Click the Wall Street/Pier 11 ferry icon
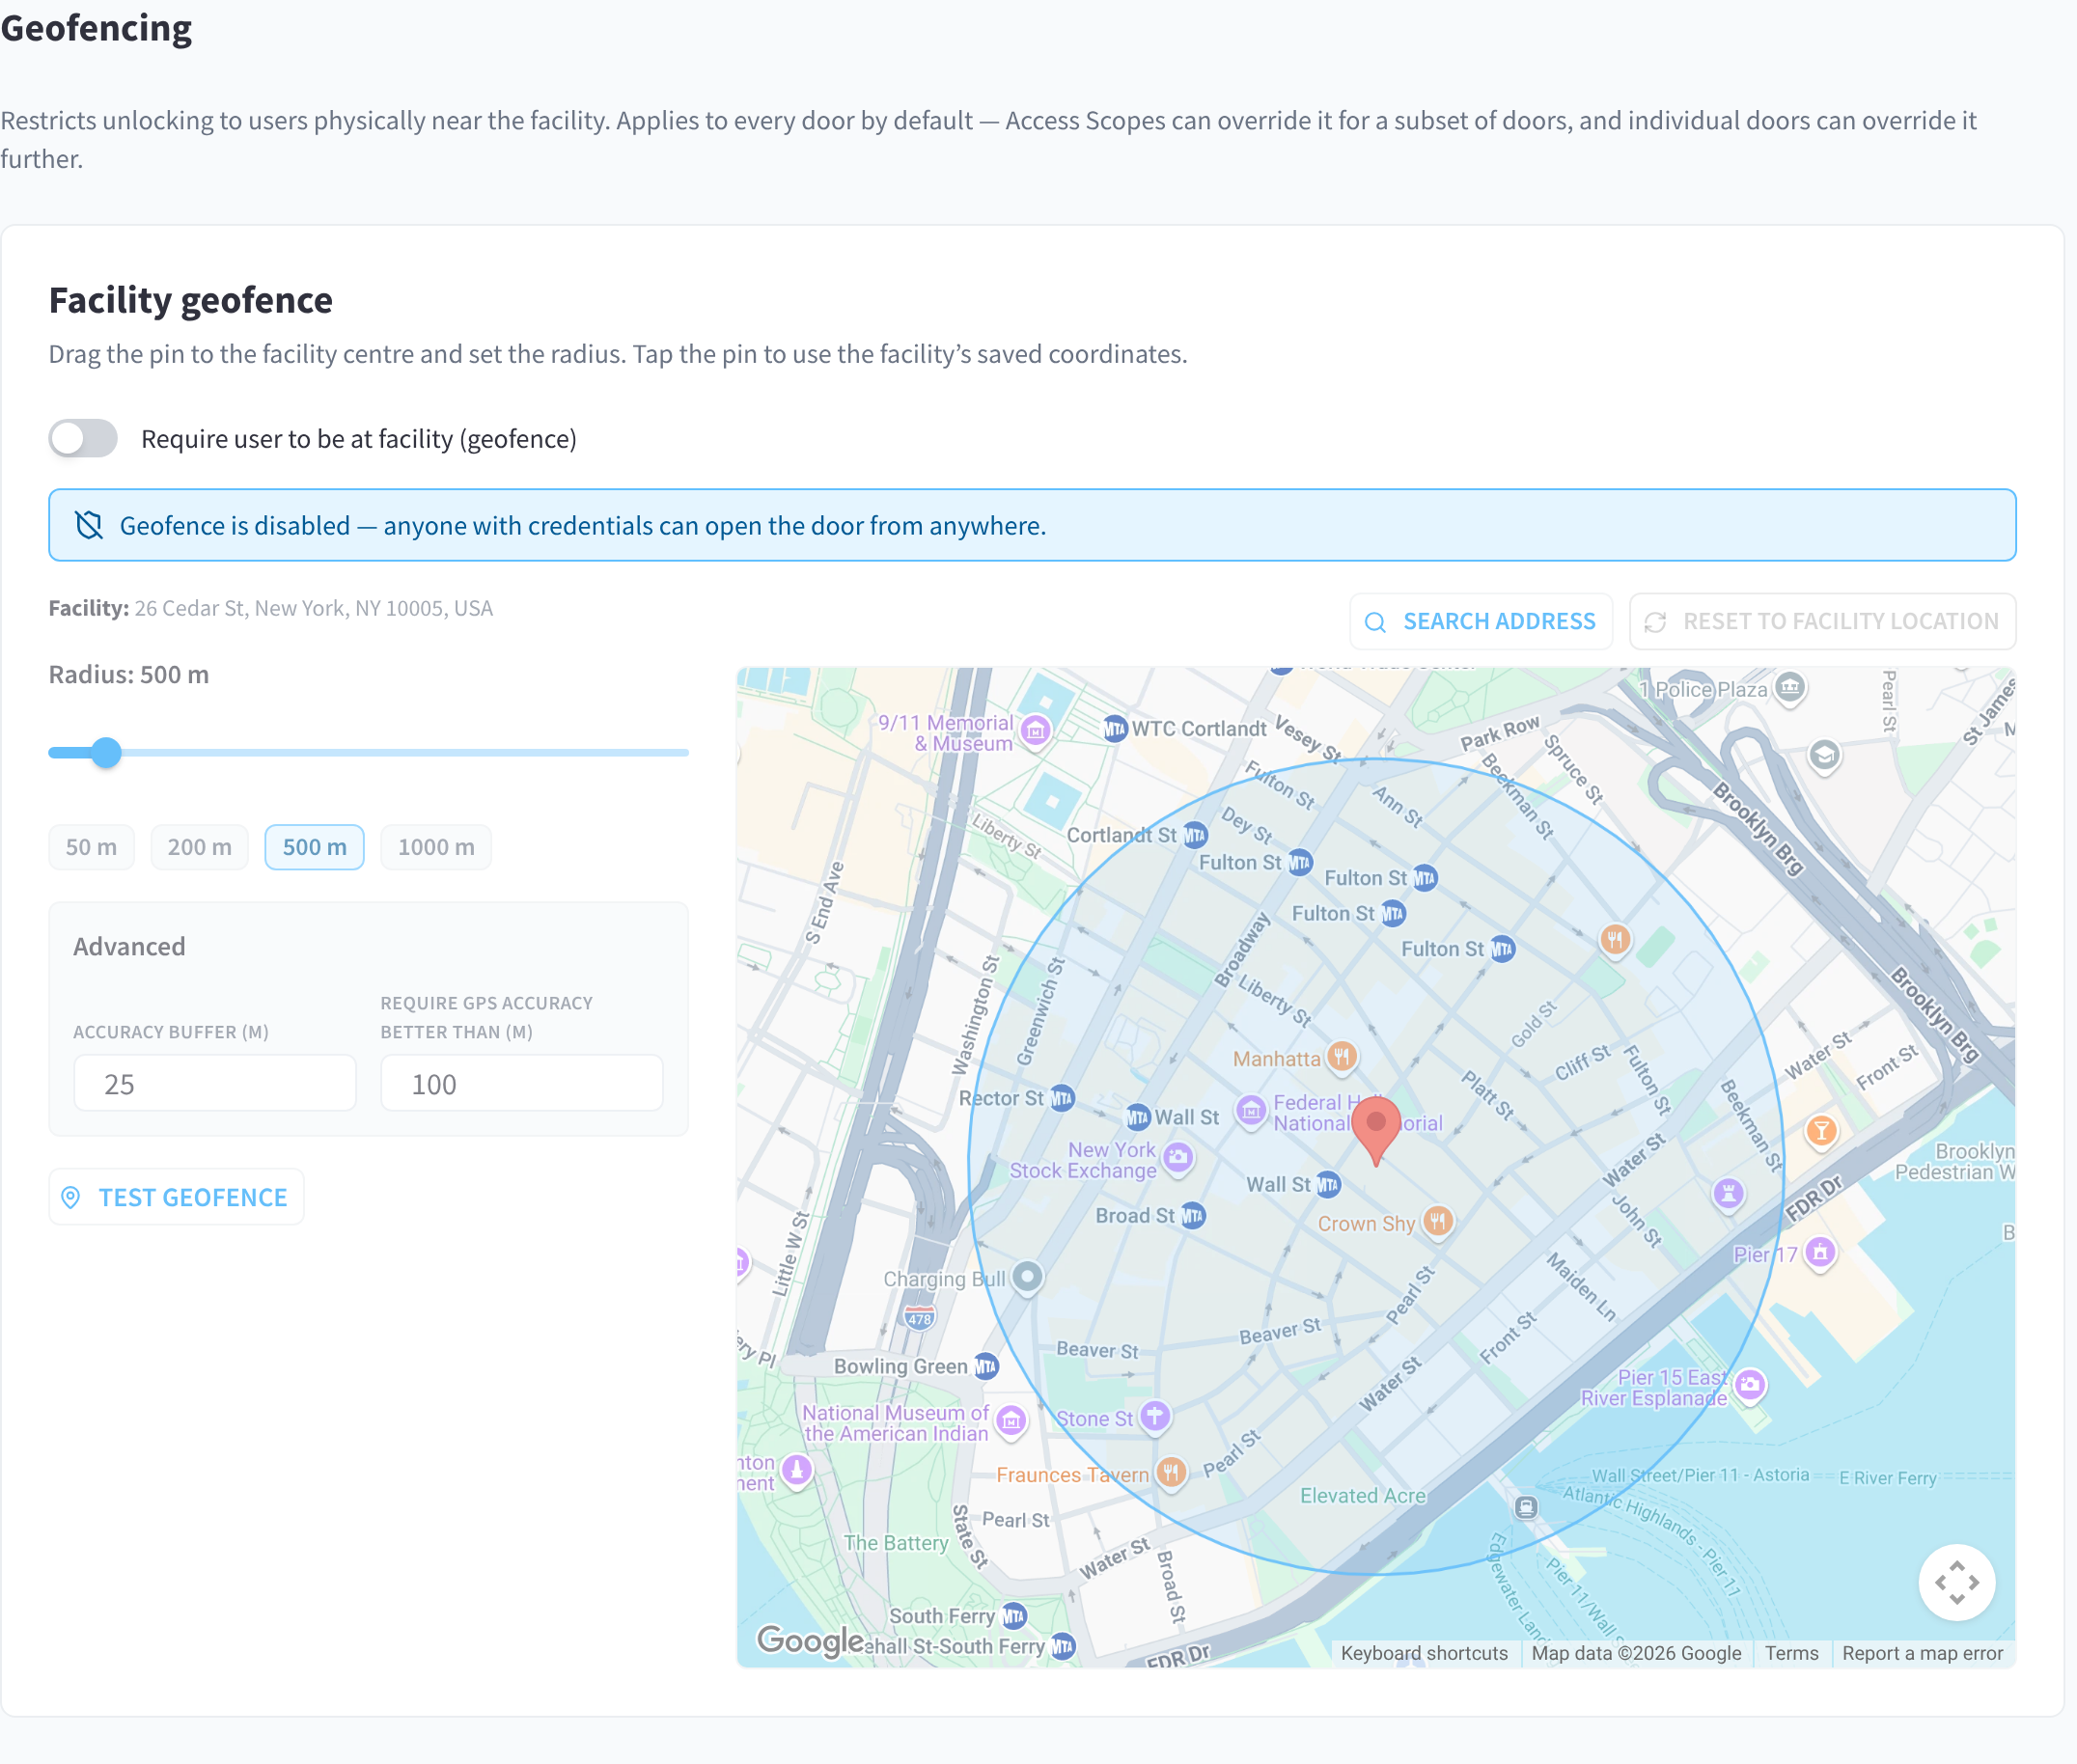The image size is (2077, 1764). [1525, 1507]
